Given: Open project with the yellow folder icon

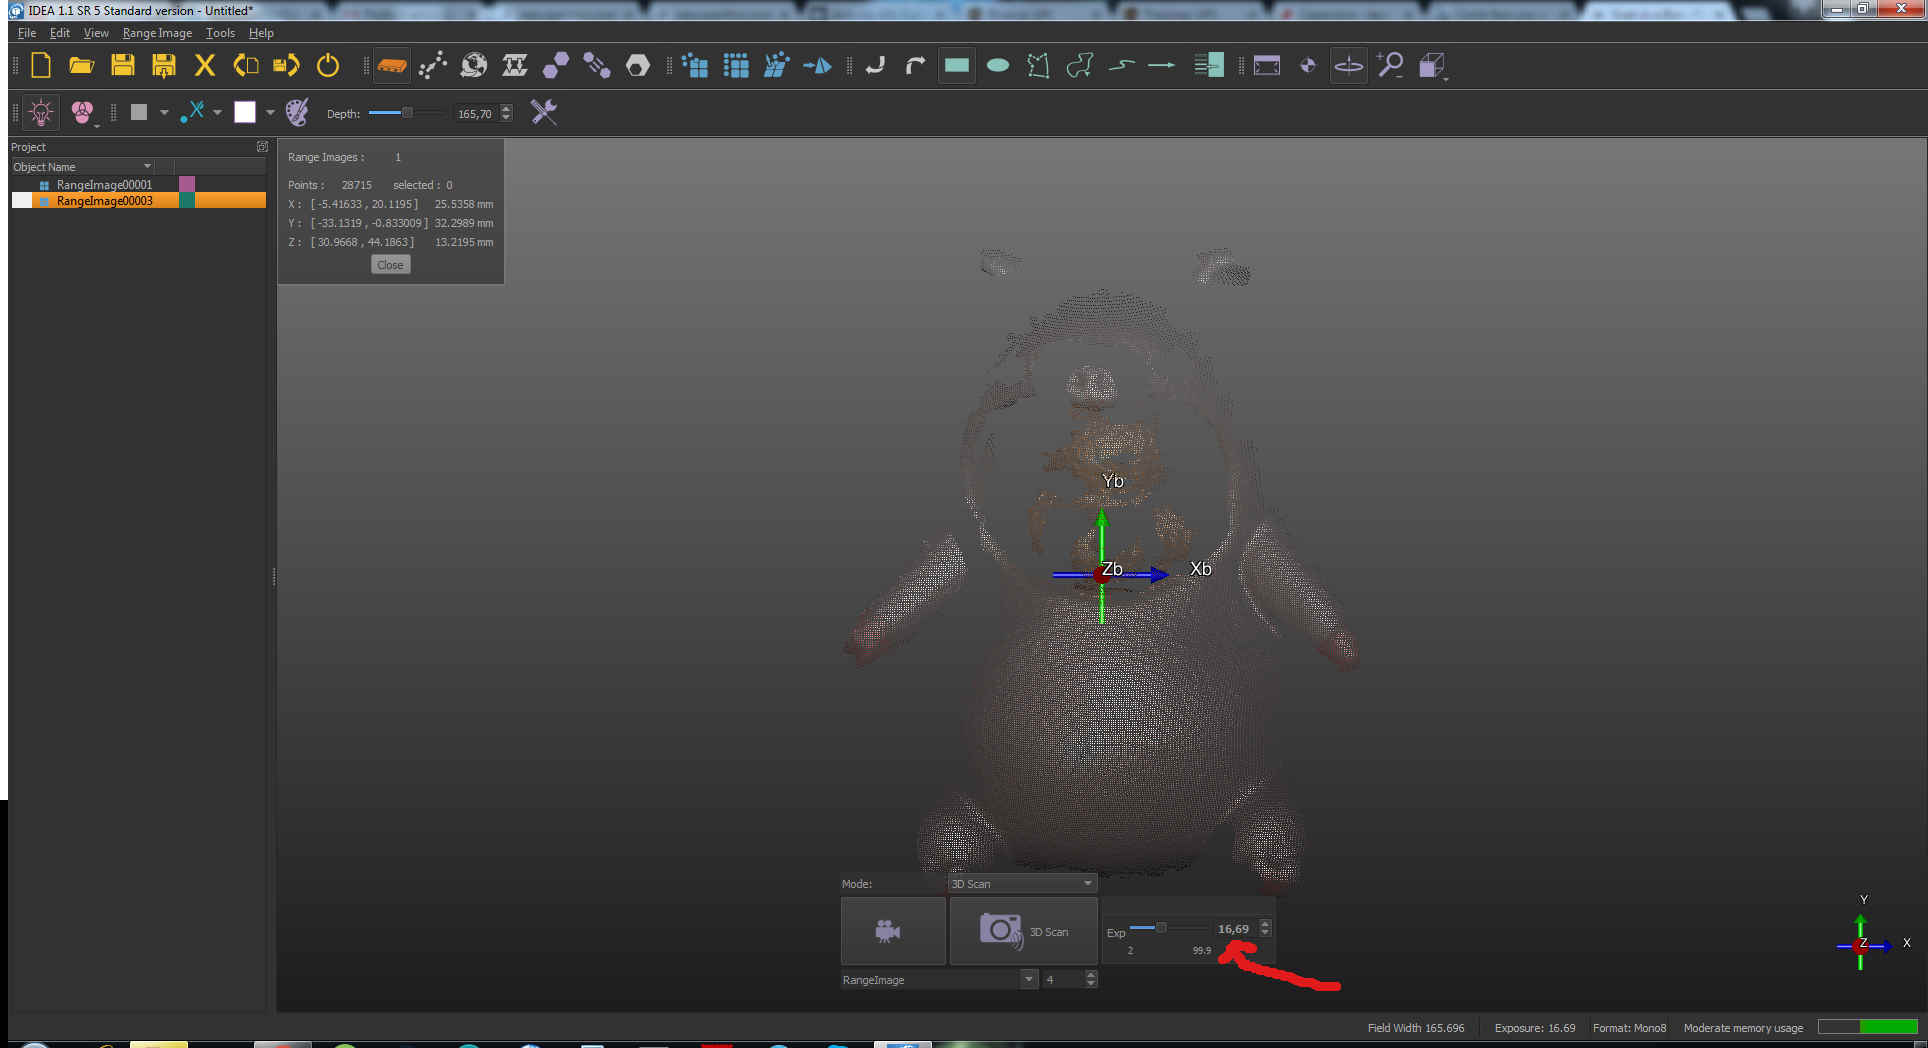Looking at the screenshot, I should tap(81, 66).
